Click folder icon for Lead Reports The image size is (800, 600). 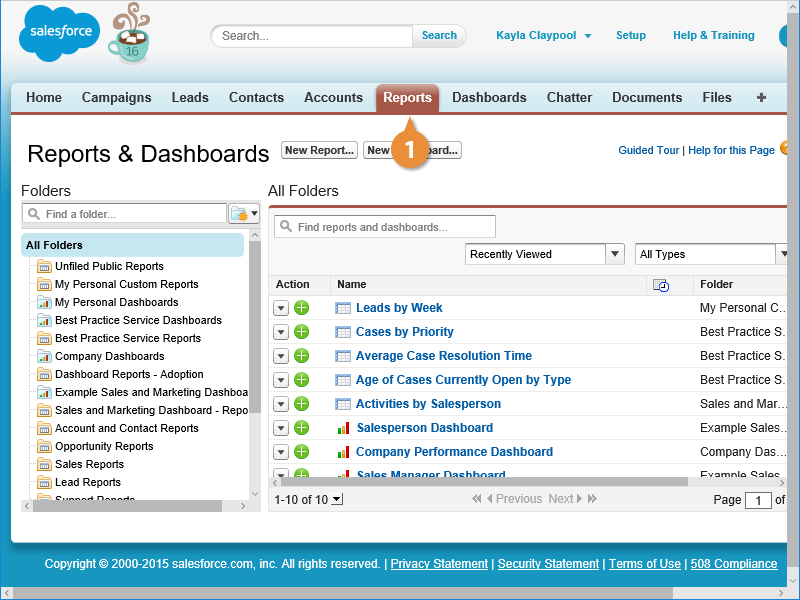pos(44,482)
